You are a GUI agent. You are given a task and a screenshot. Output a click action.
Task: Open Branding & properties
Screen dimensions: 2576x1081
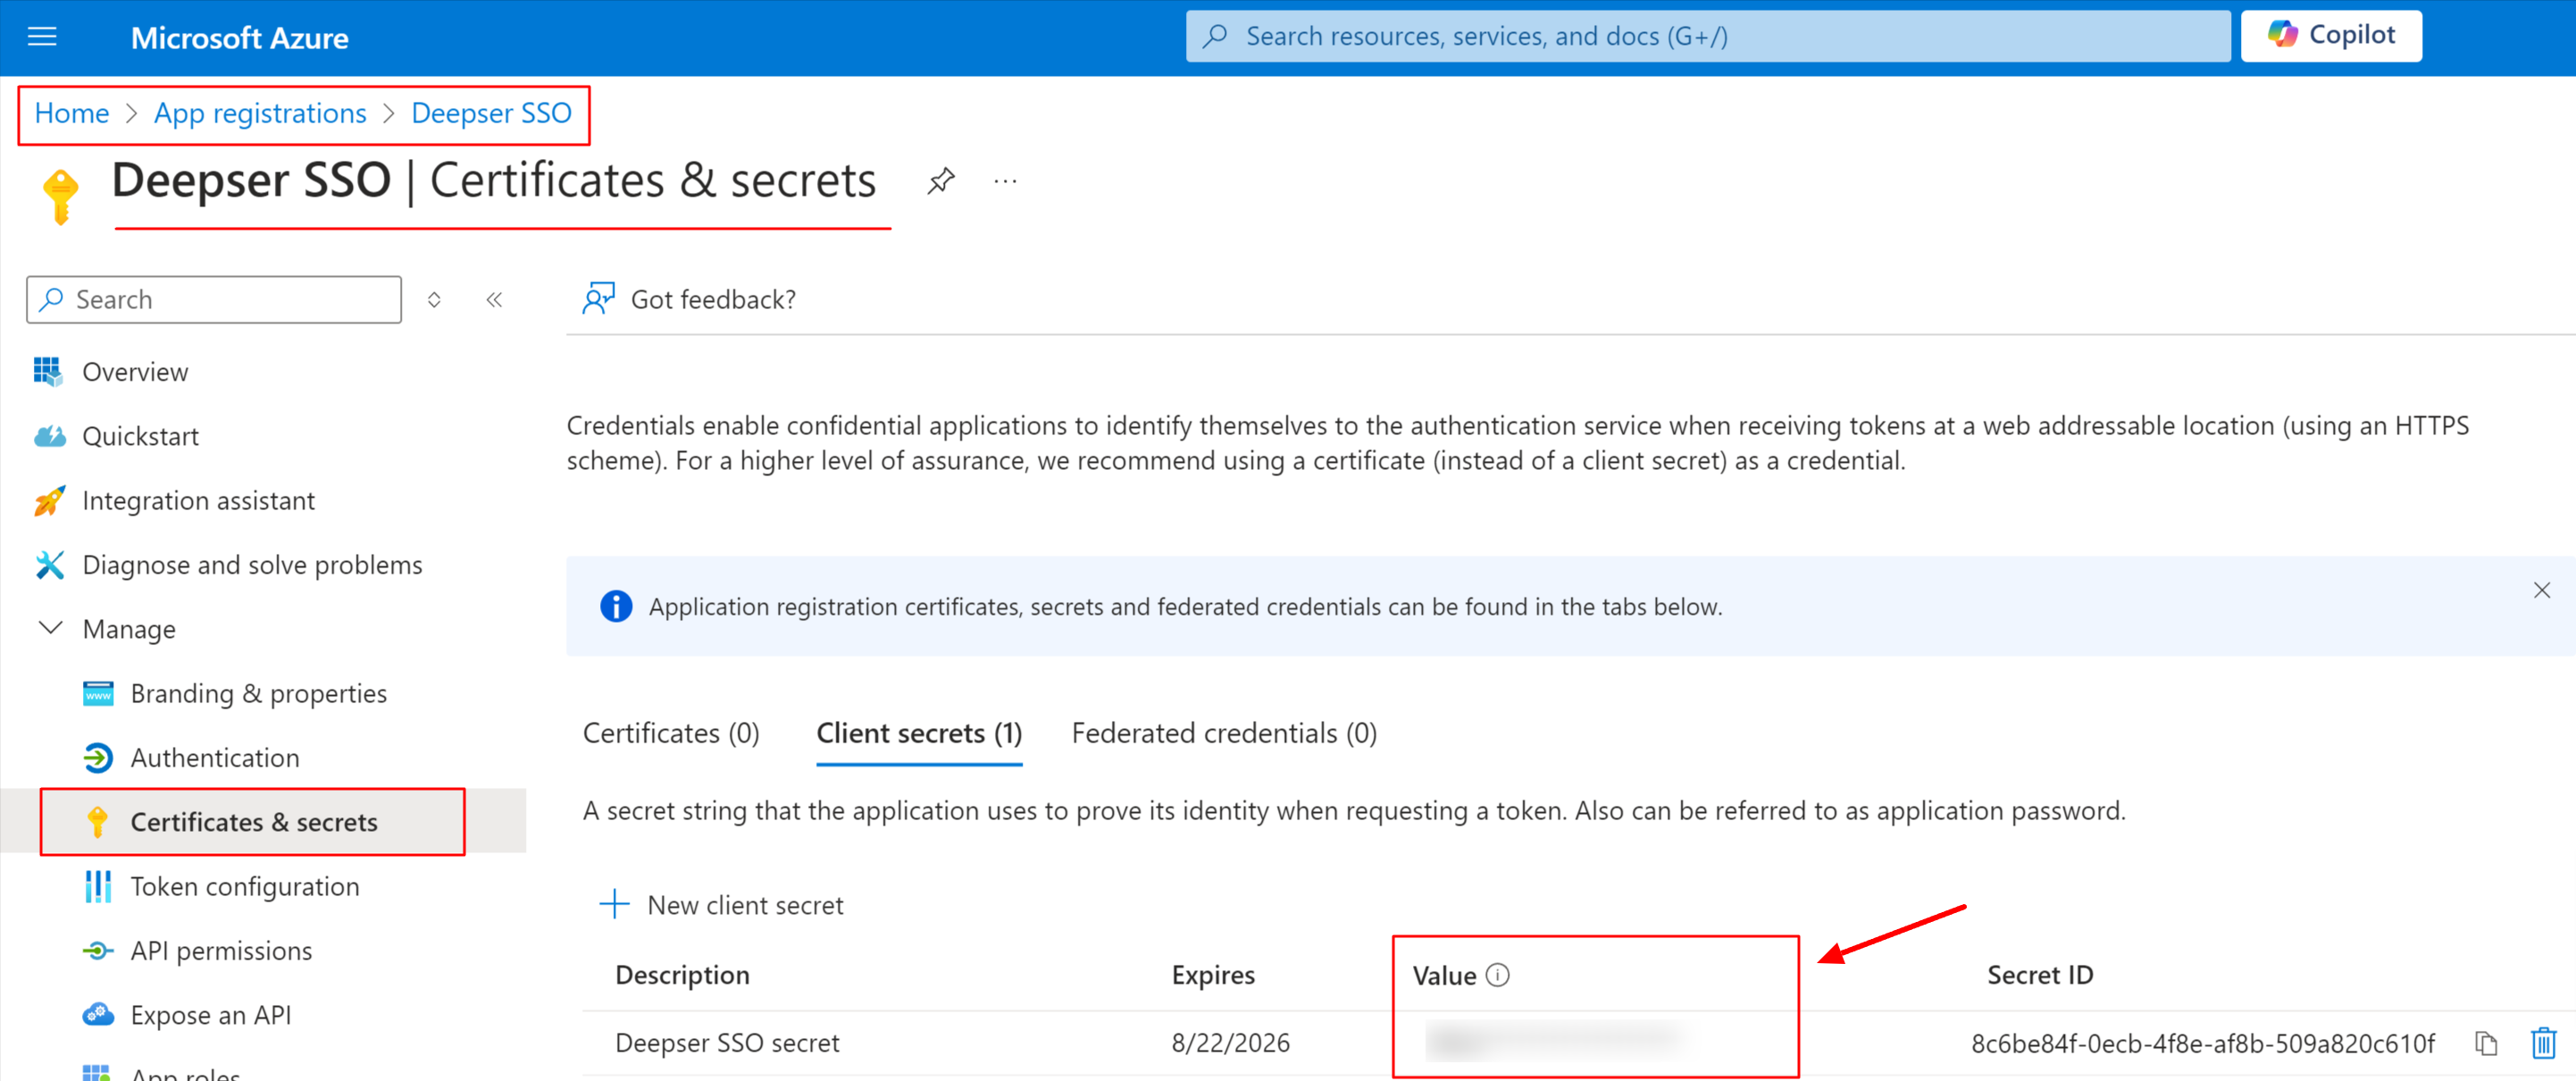pos(258,693)
